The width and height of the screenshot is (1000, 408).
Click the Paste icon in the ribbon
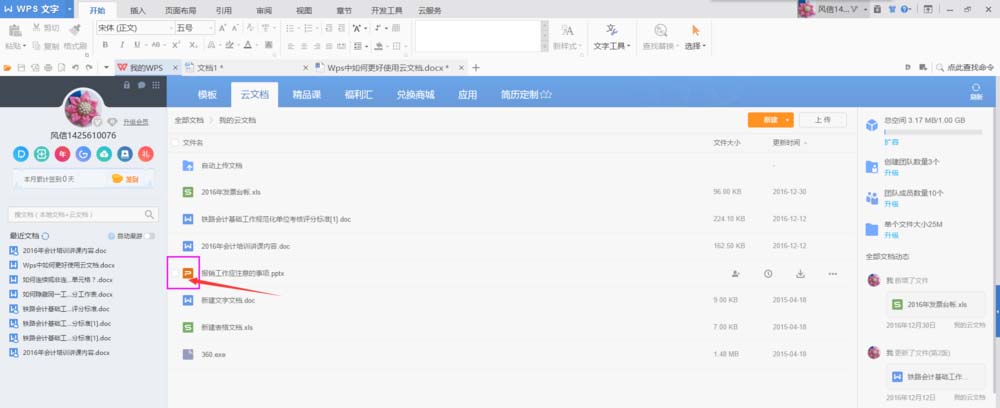coord(15,30)
